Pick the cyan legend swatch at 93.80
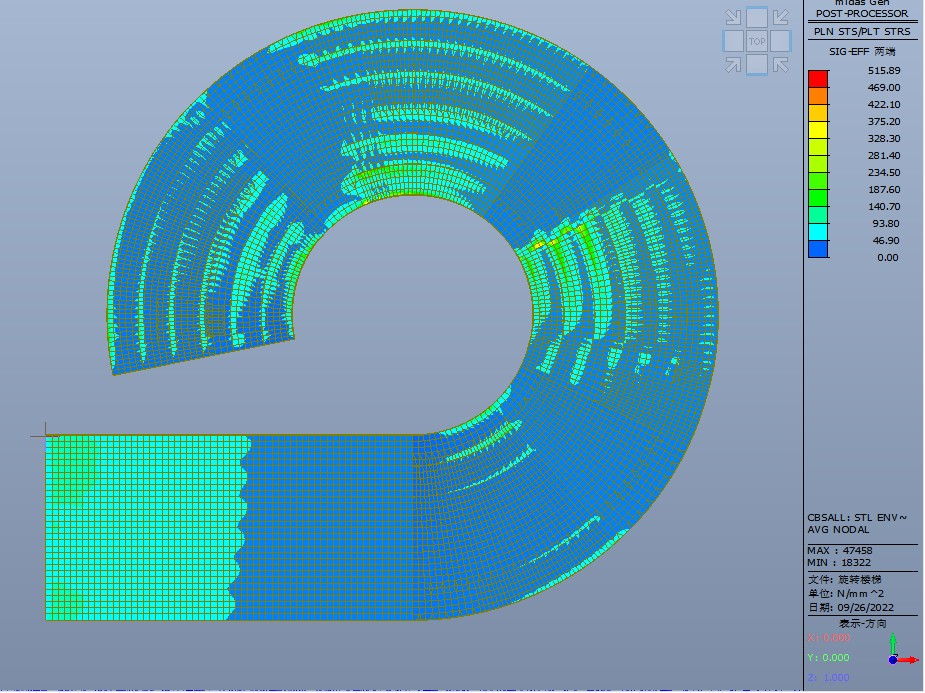 (818, 232)
